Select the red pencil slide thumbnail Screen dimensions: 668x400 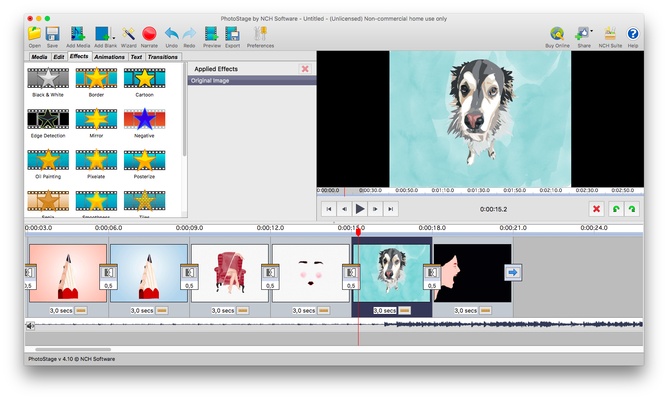(68, 273)
